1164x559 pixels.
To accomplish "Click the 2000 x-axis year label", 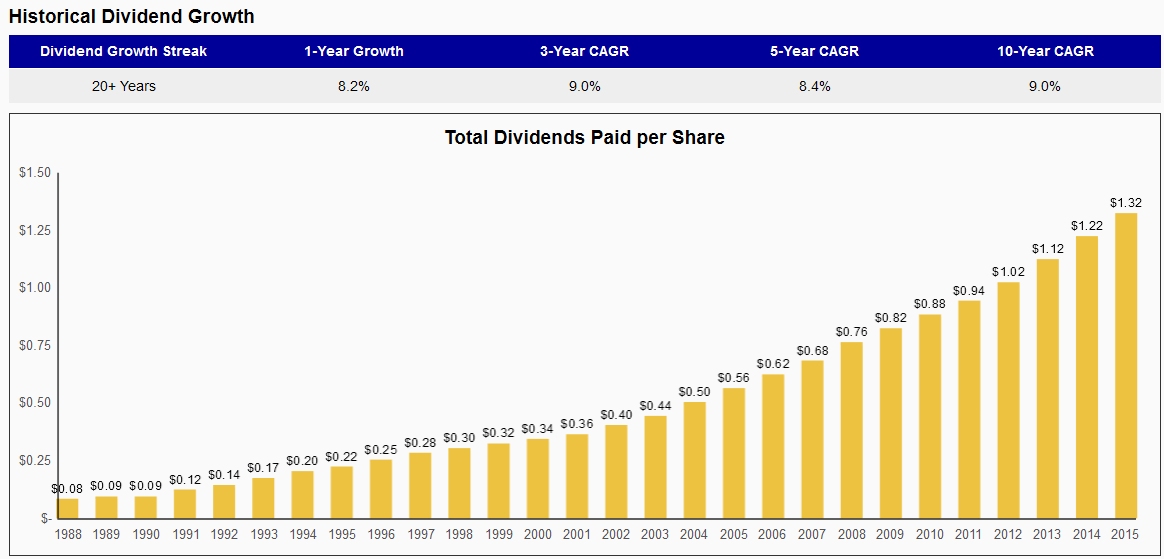I will tap(538, 533).
